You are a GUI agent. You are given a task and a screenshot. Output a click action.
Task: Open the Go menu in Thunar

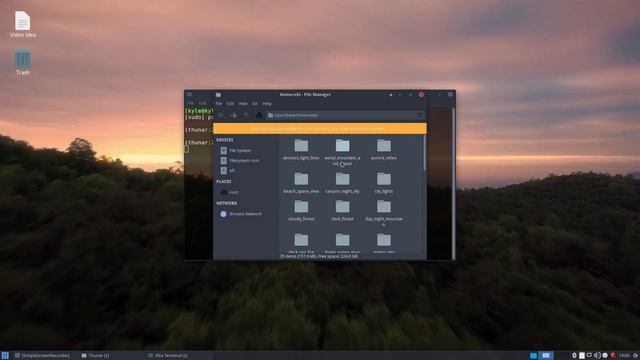[x=255, y=104]
